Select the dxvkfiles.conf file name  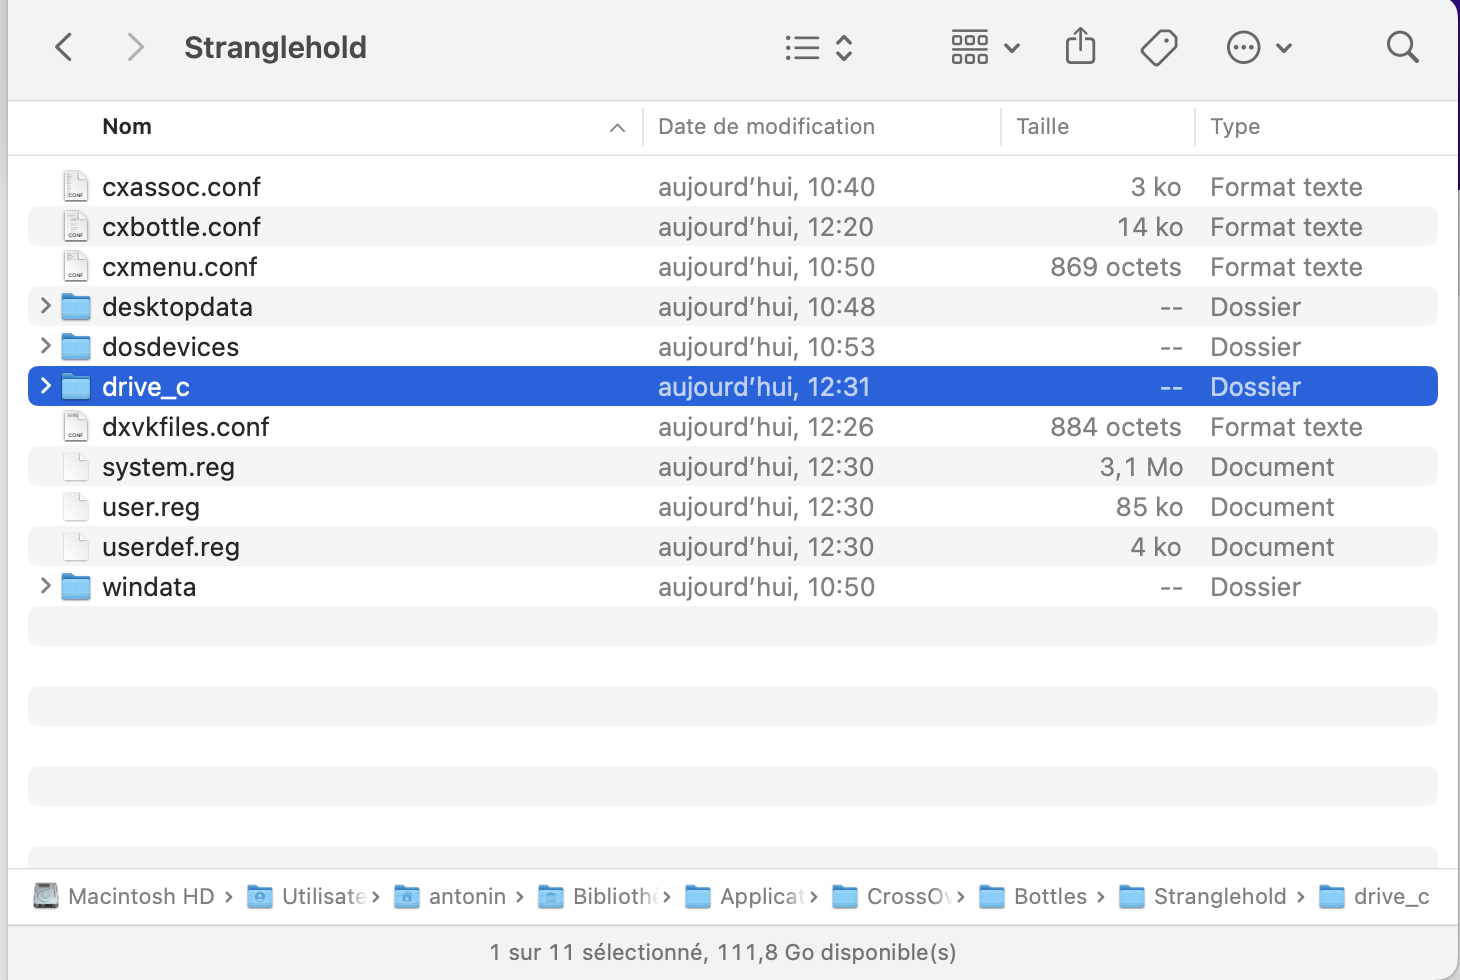pyautogui.click(x=185, y=427)
